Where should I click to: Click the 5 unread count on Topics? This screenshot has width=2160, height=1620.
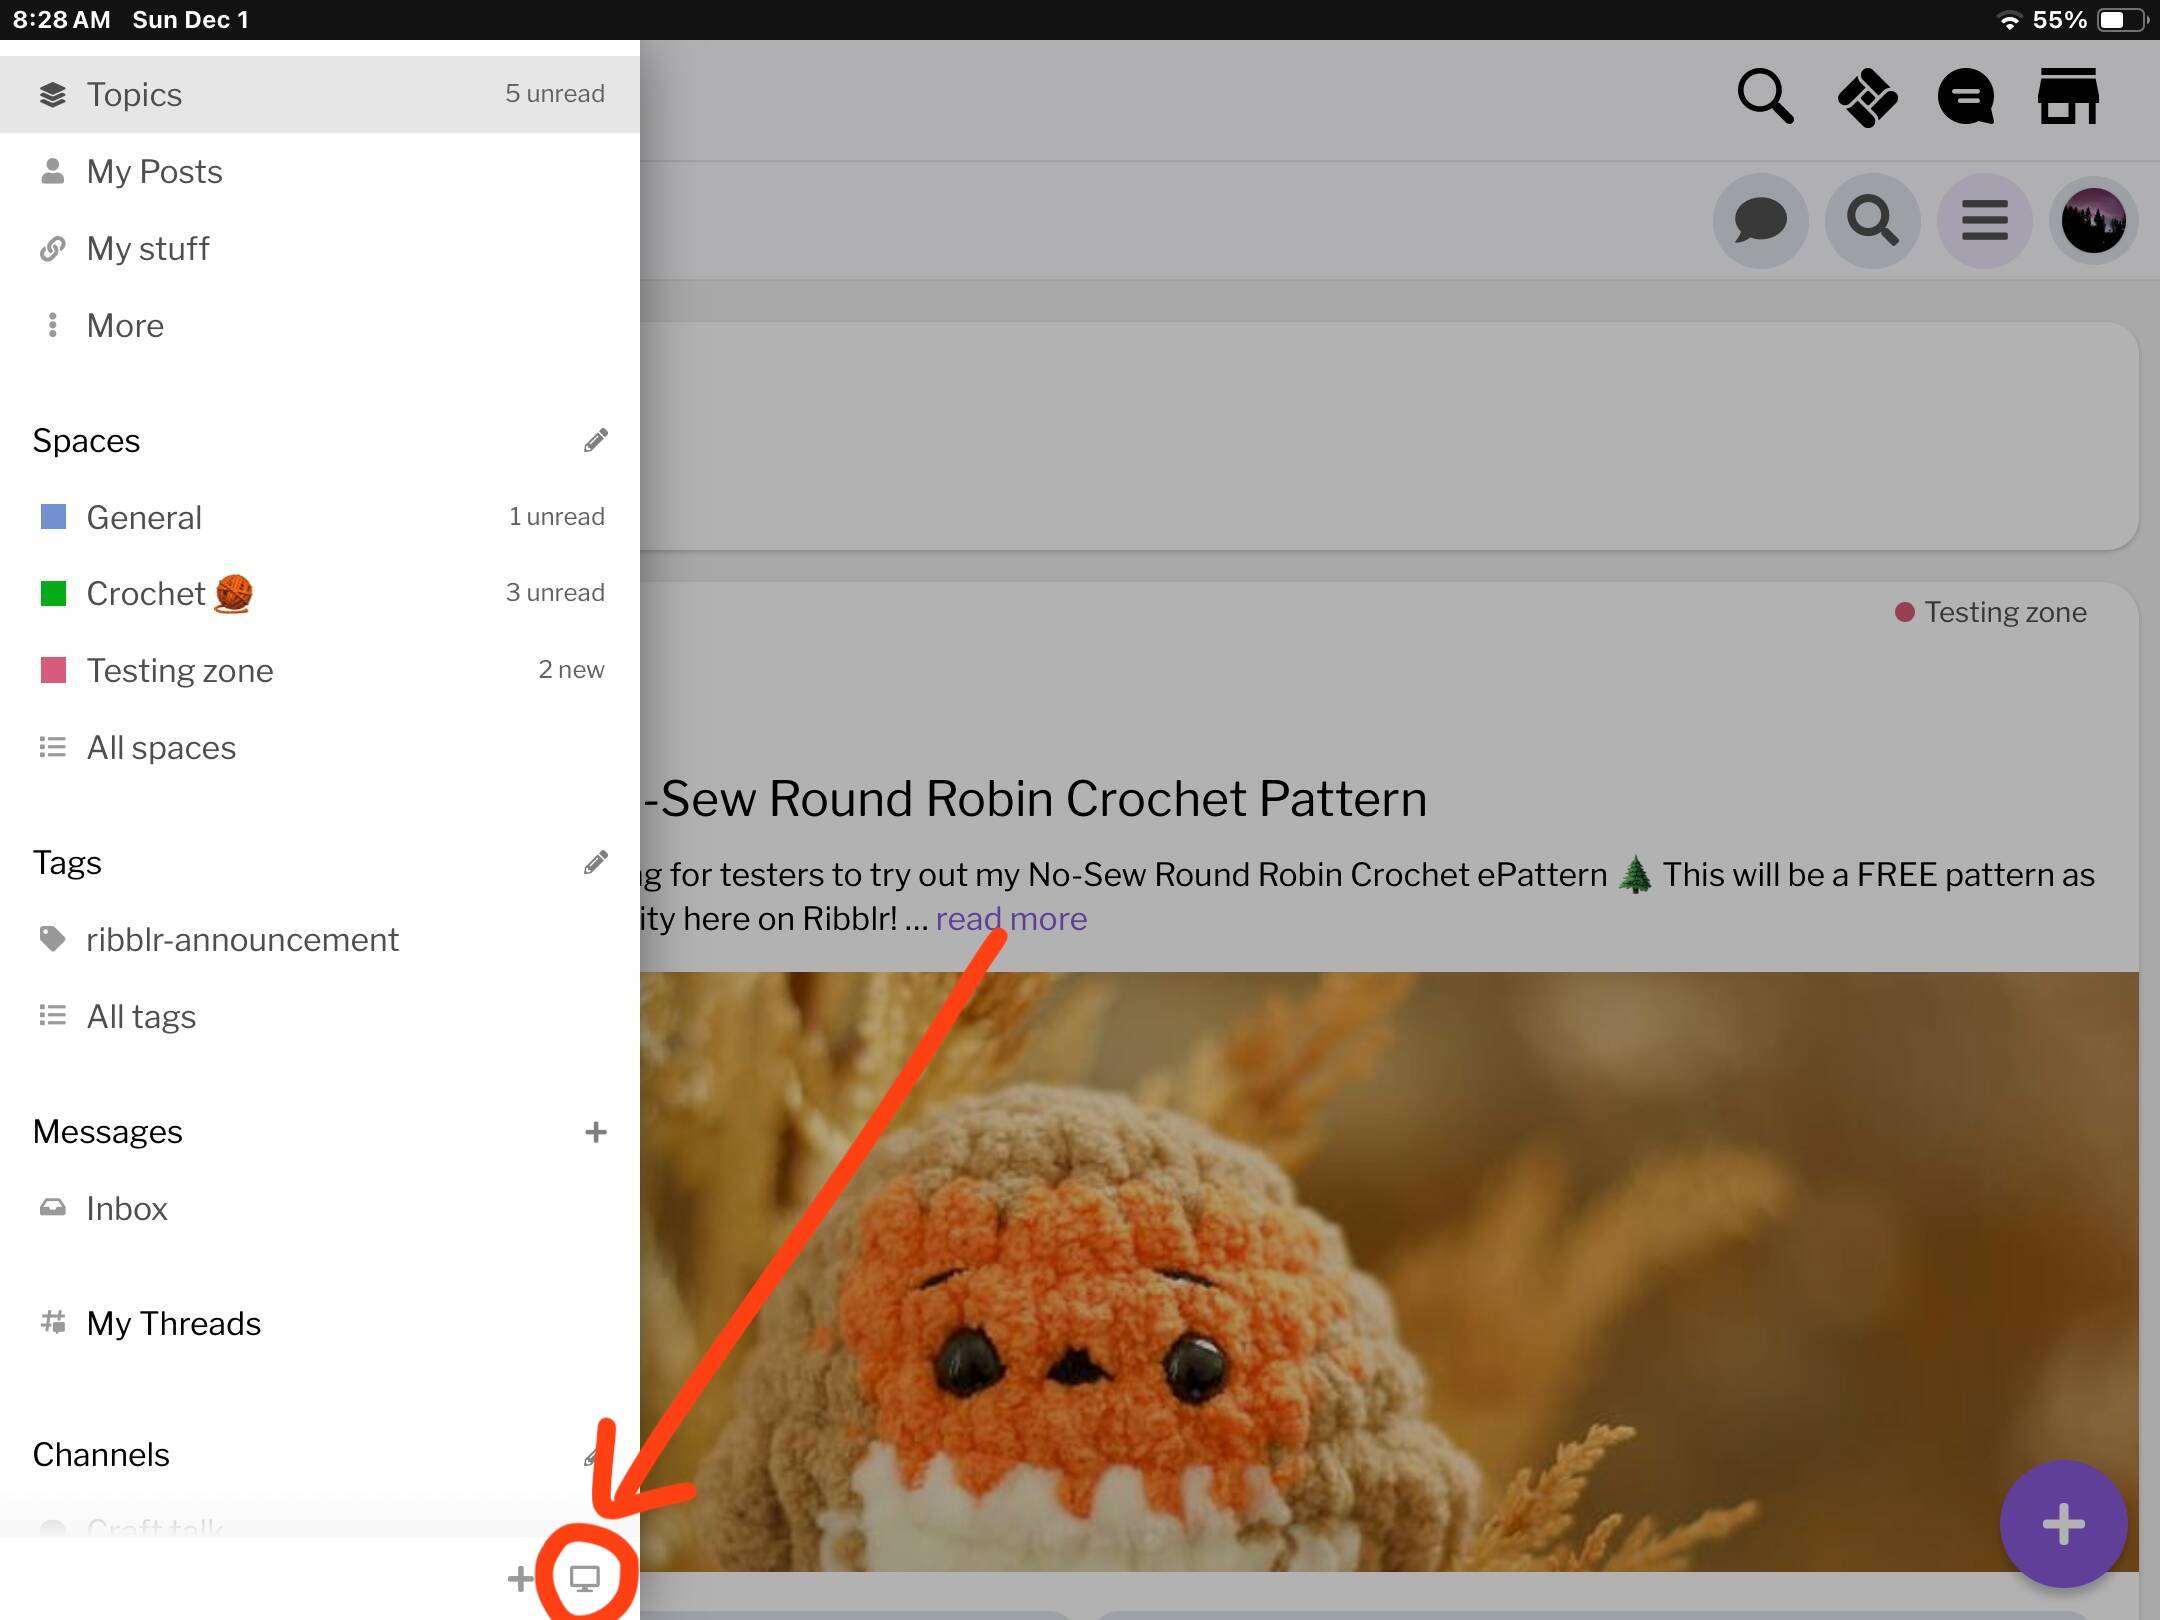point(555,93)
